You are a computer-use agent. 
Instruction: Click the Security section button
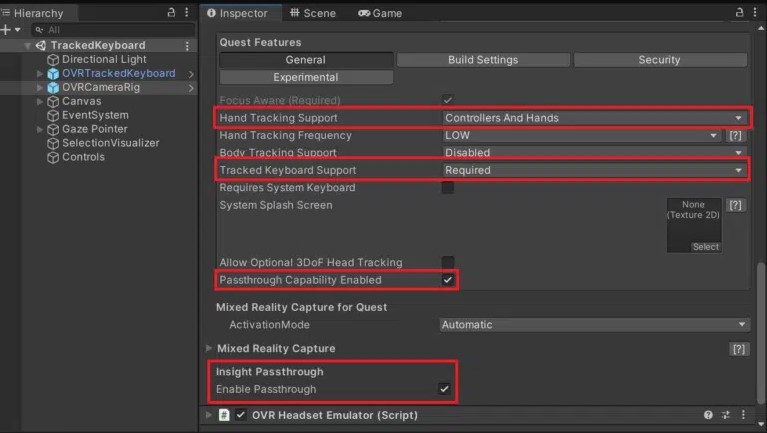[660, 60]
